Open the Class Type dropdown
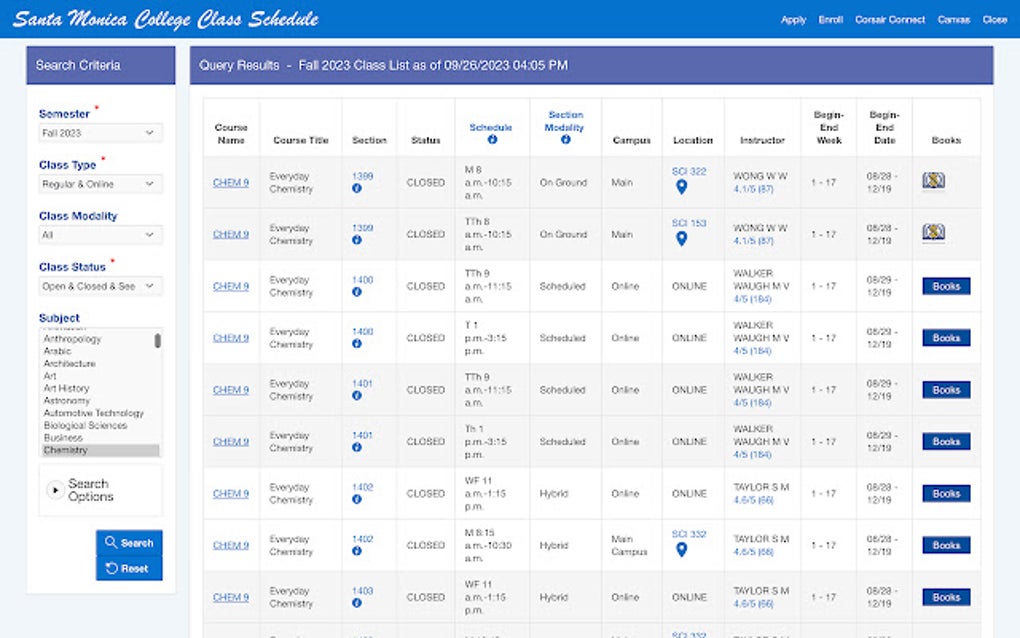Image resolution: width=1020 pixels, height=638 pixels. tap(100, 184)
